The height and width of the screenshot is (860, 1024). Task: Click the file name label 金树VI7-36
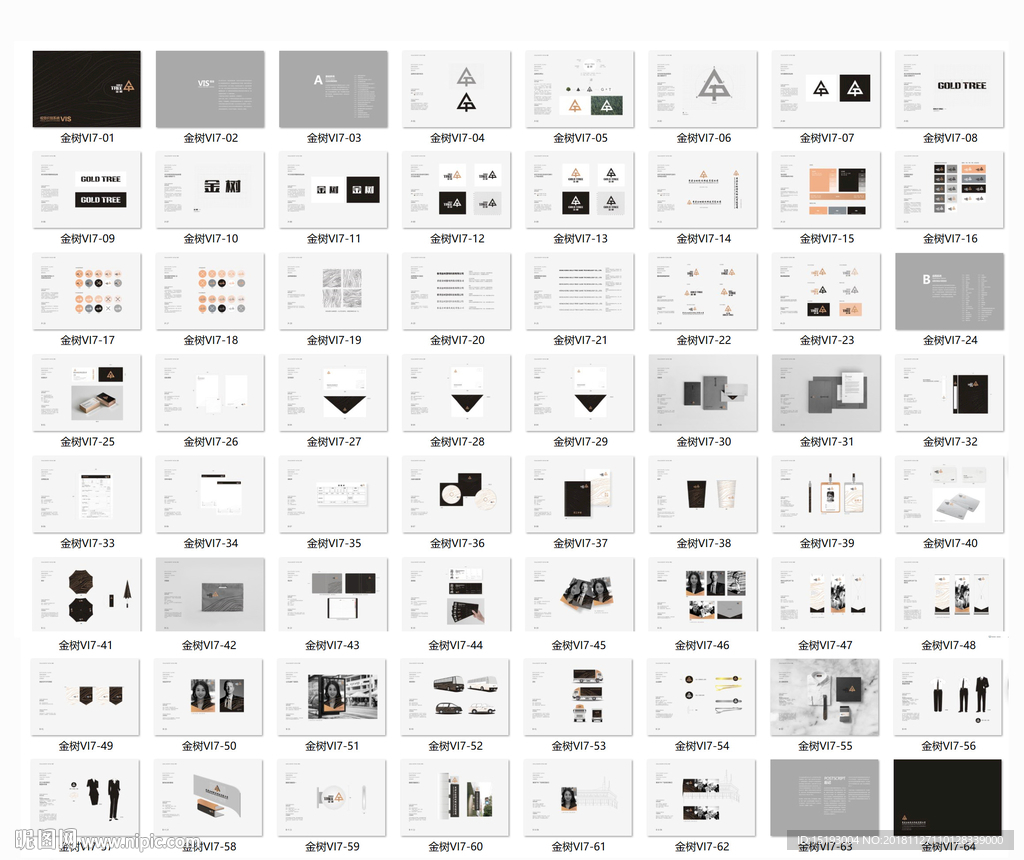(456, 543)
